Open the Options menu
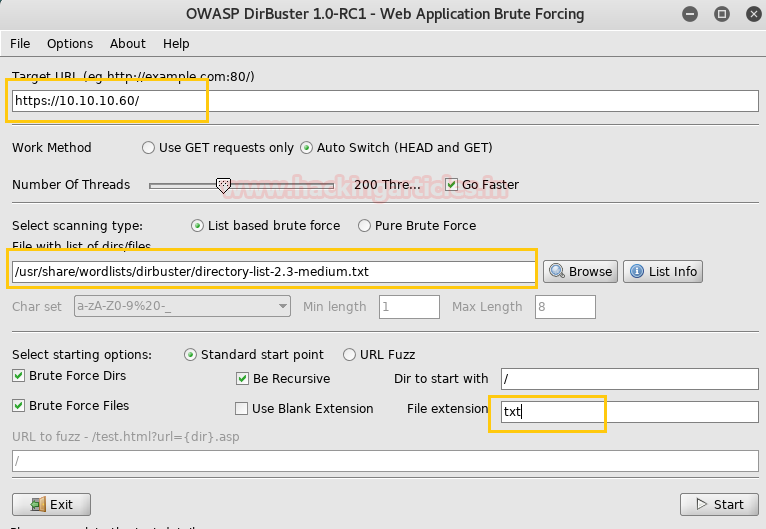 tap(70, 43)
